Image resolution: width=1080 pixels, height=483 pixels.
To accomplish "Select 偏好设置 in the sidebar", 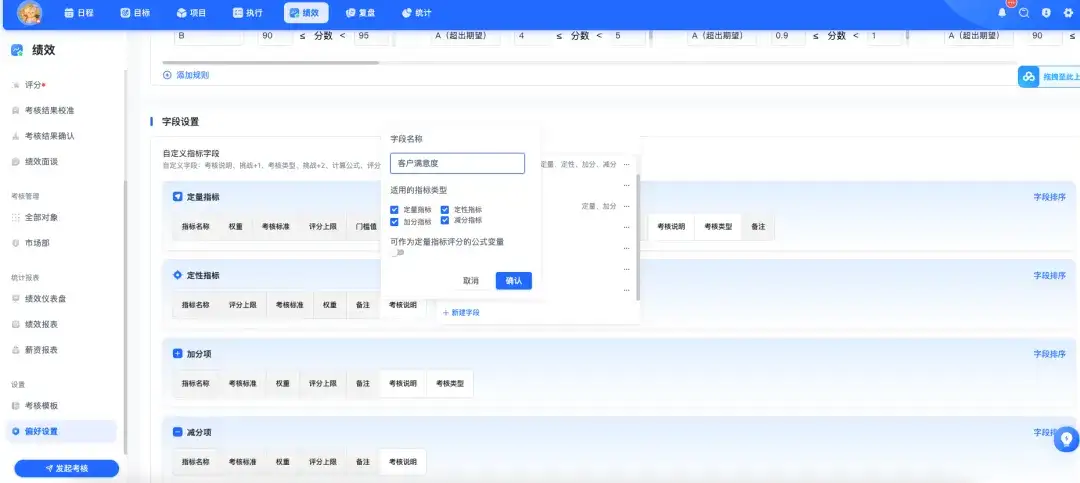I will [x=61, y=431].
